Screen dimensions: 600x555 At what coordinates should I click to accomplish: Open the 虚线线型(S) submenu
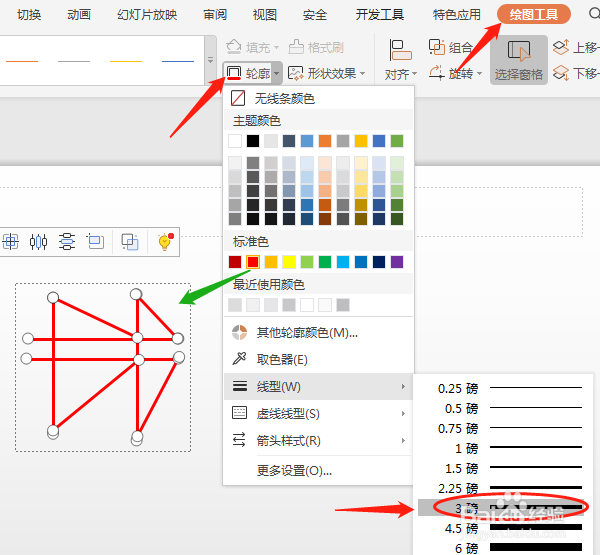click(x=318, y=413)
